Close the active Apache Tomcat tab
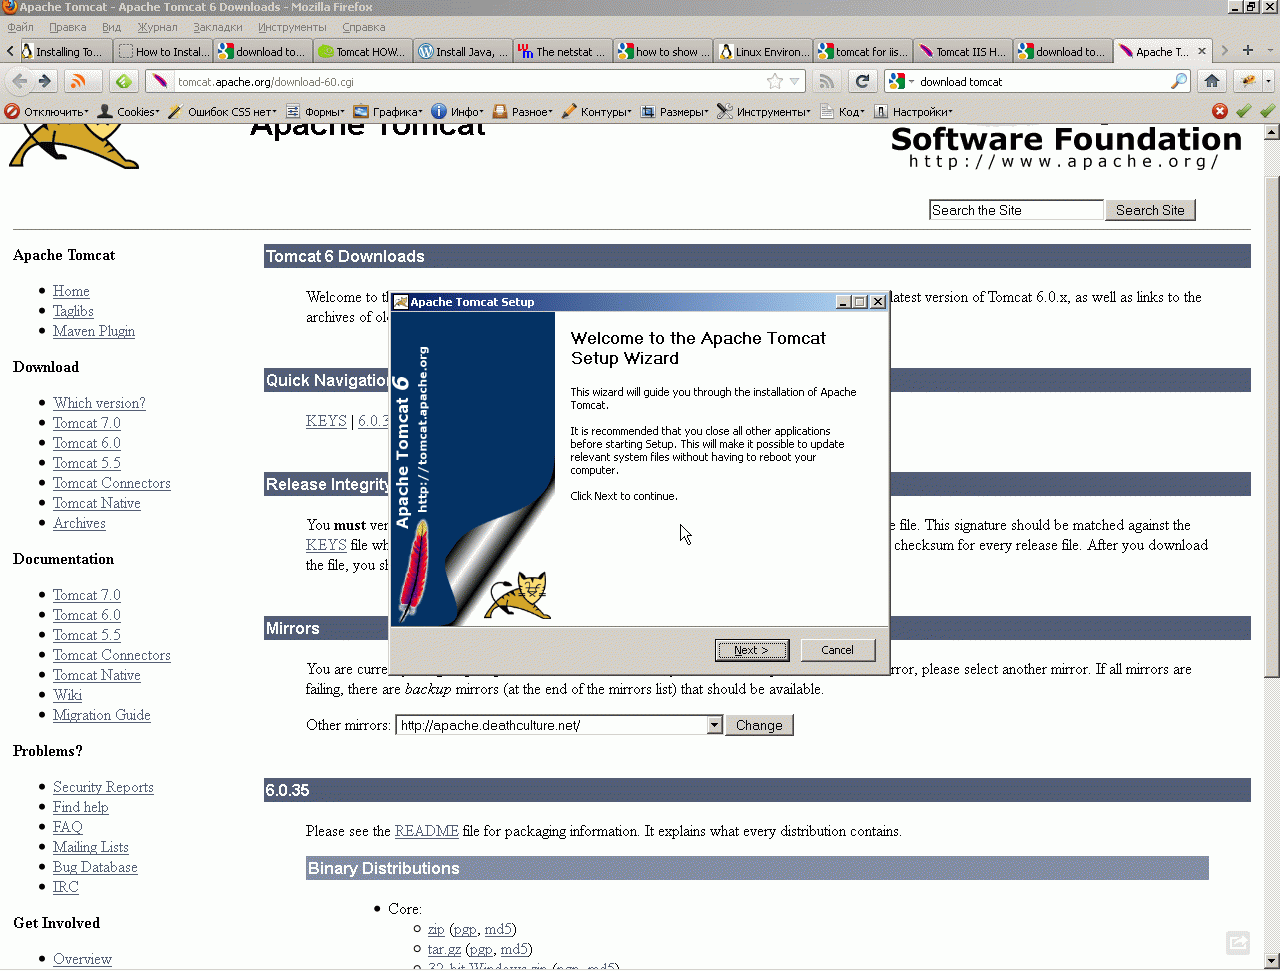This screenshot has width=1280, height=971. (x=1202, y=51)
